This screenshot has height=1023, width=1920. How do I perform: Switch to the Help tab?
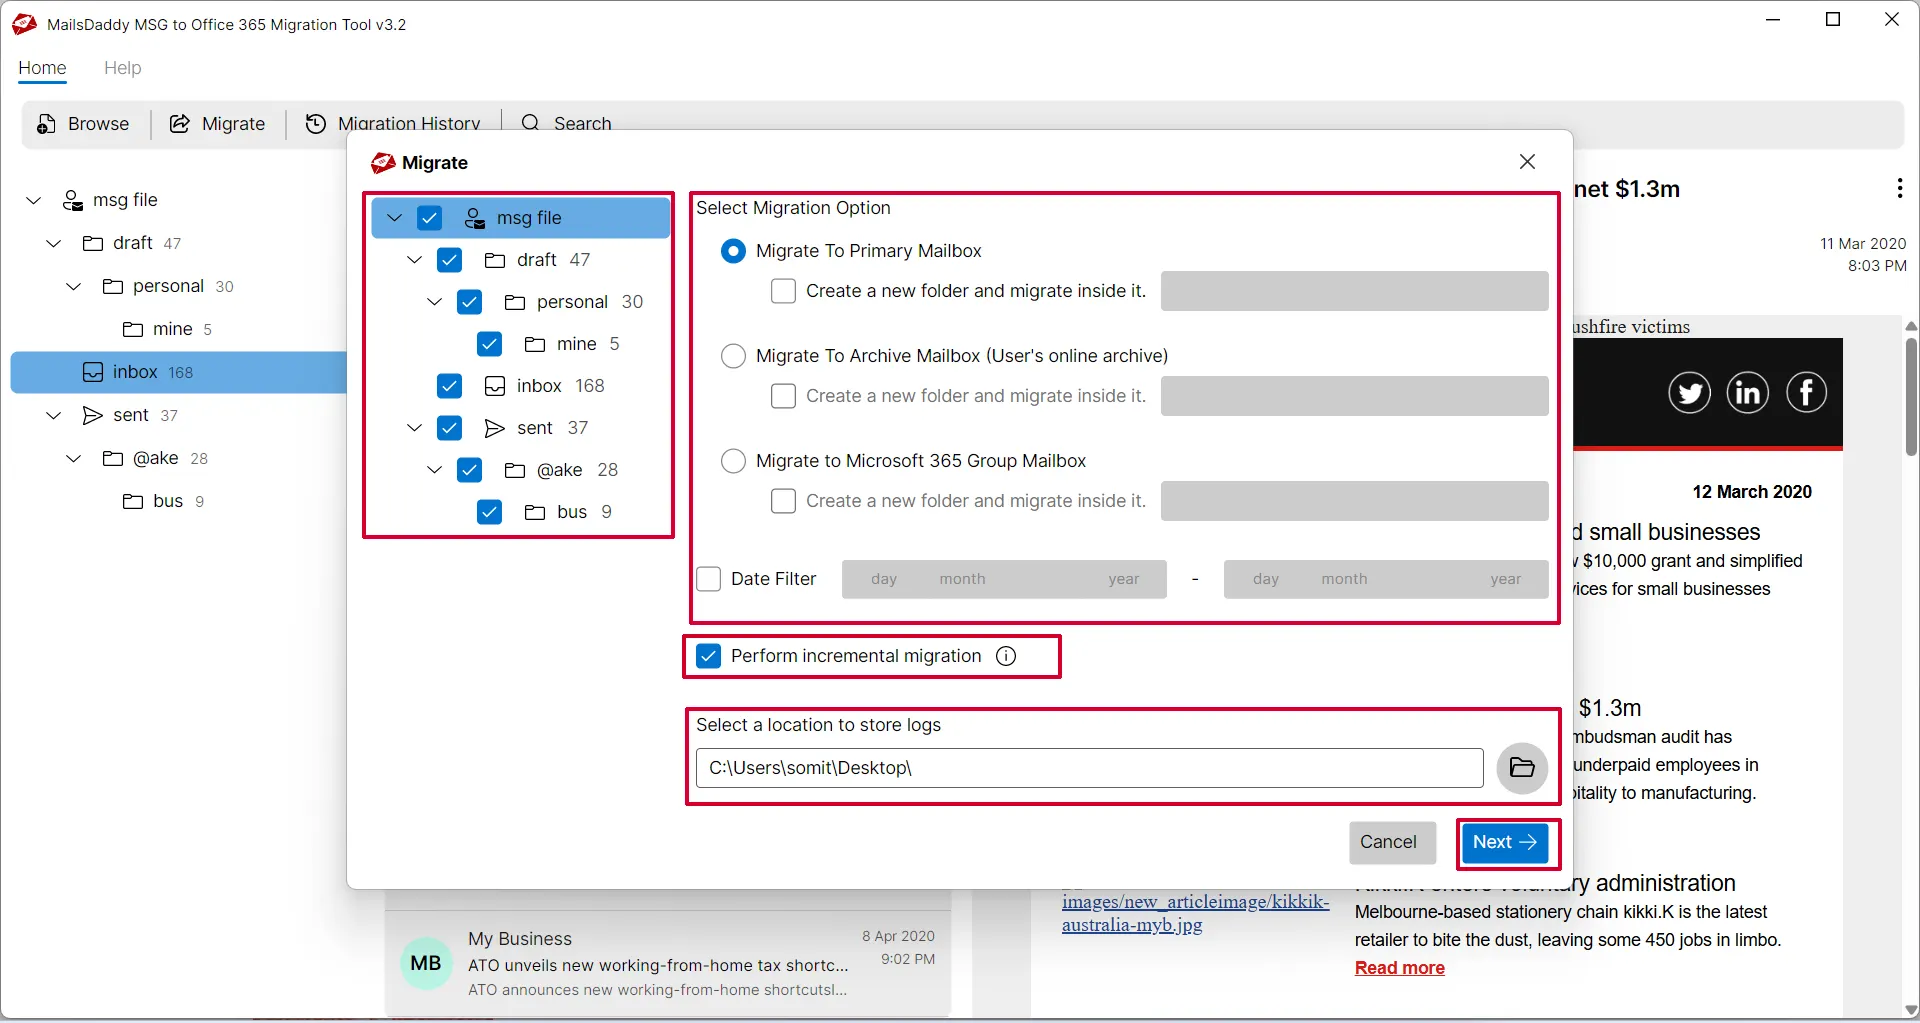click(122, 68)
